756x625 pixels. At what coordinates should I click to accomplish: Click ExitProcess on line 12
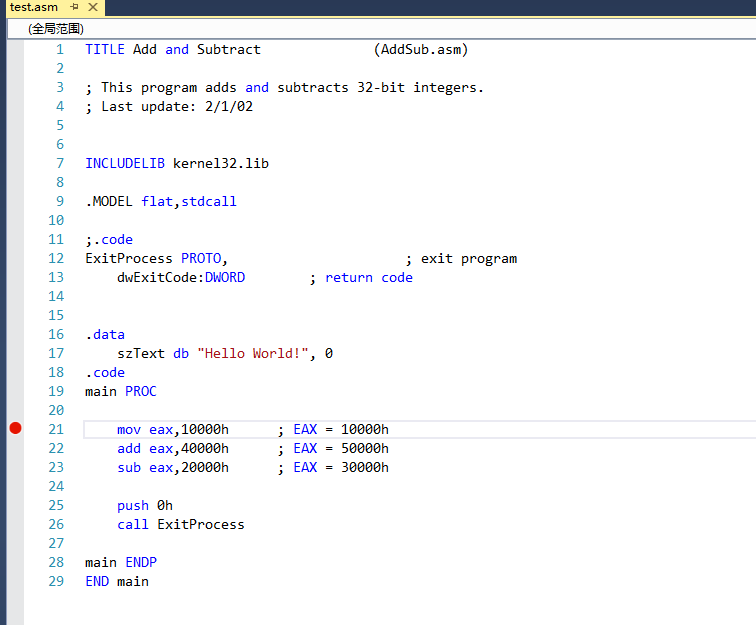pyautogui.click(x=129, y=258)
